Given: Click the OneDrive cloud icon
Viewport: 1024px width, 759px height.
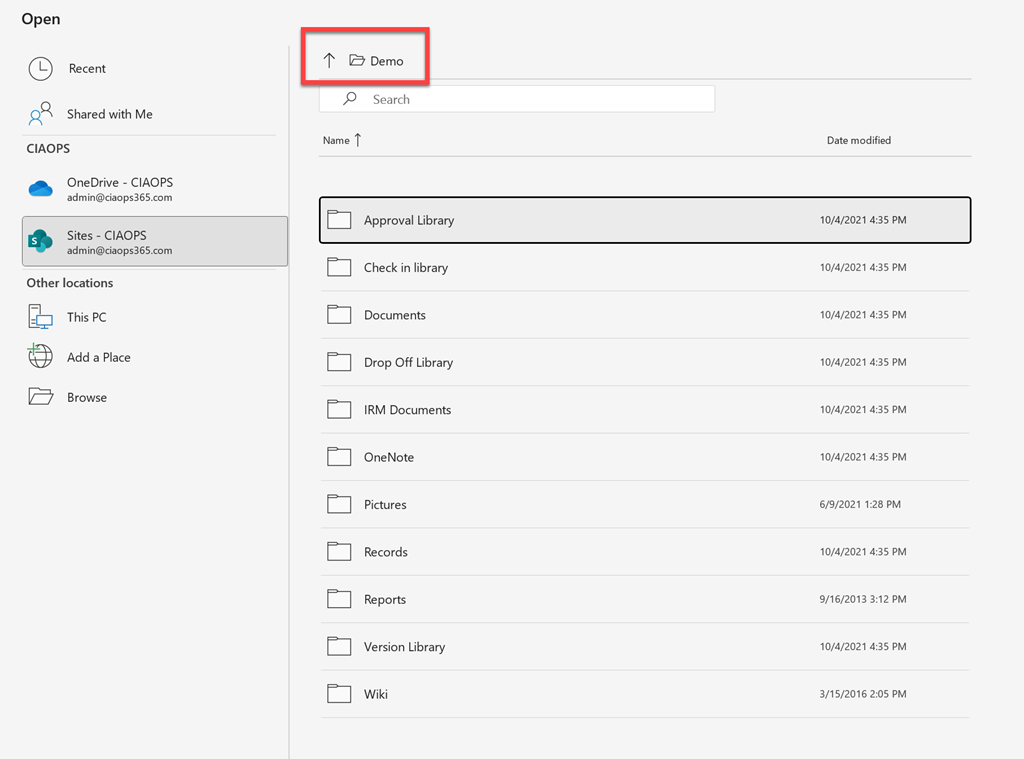Looking at the screenshot, I should 40,189.
